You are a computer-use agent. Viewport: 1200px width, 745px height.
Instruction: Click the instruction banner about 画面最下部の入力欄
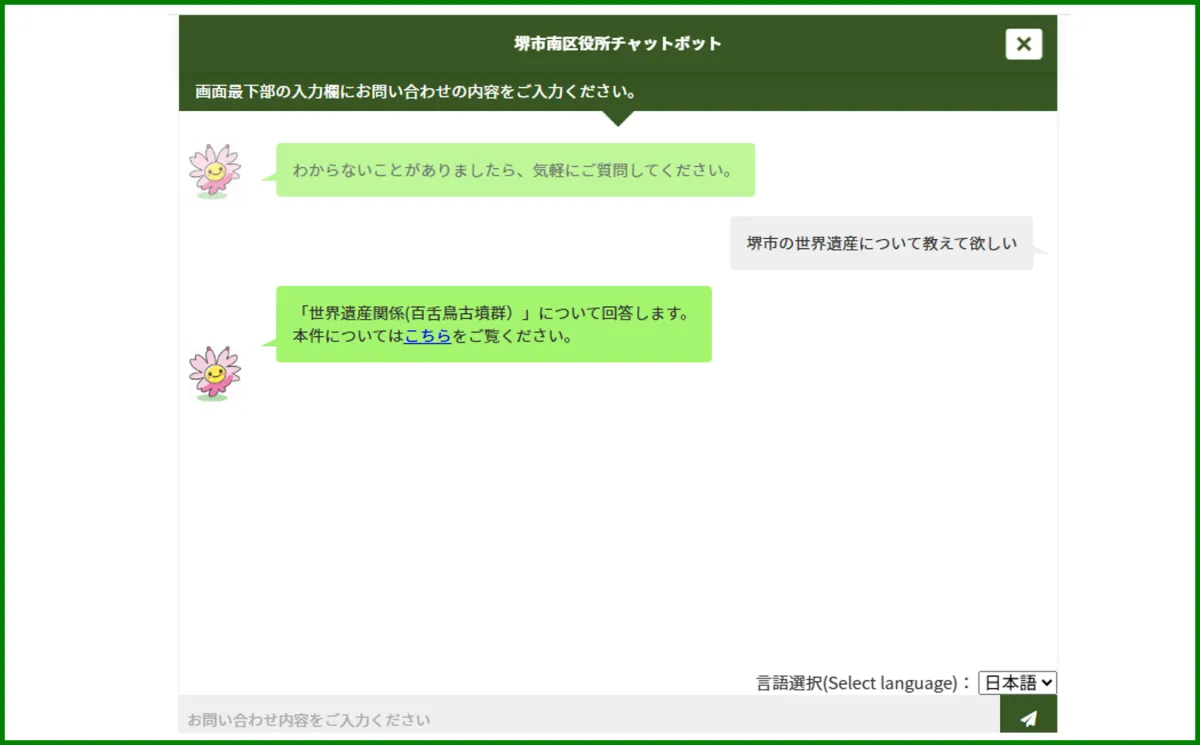pyautogui.click(x=416, y=92)
